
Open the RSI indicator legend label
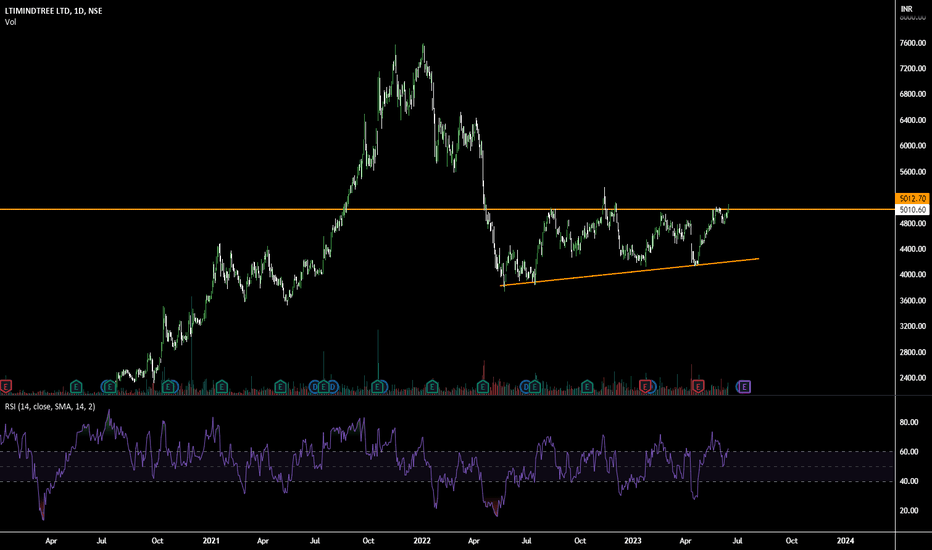pyautogui.click(x=50, y=407)
